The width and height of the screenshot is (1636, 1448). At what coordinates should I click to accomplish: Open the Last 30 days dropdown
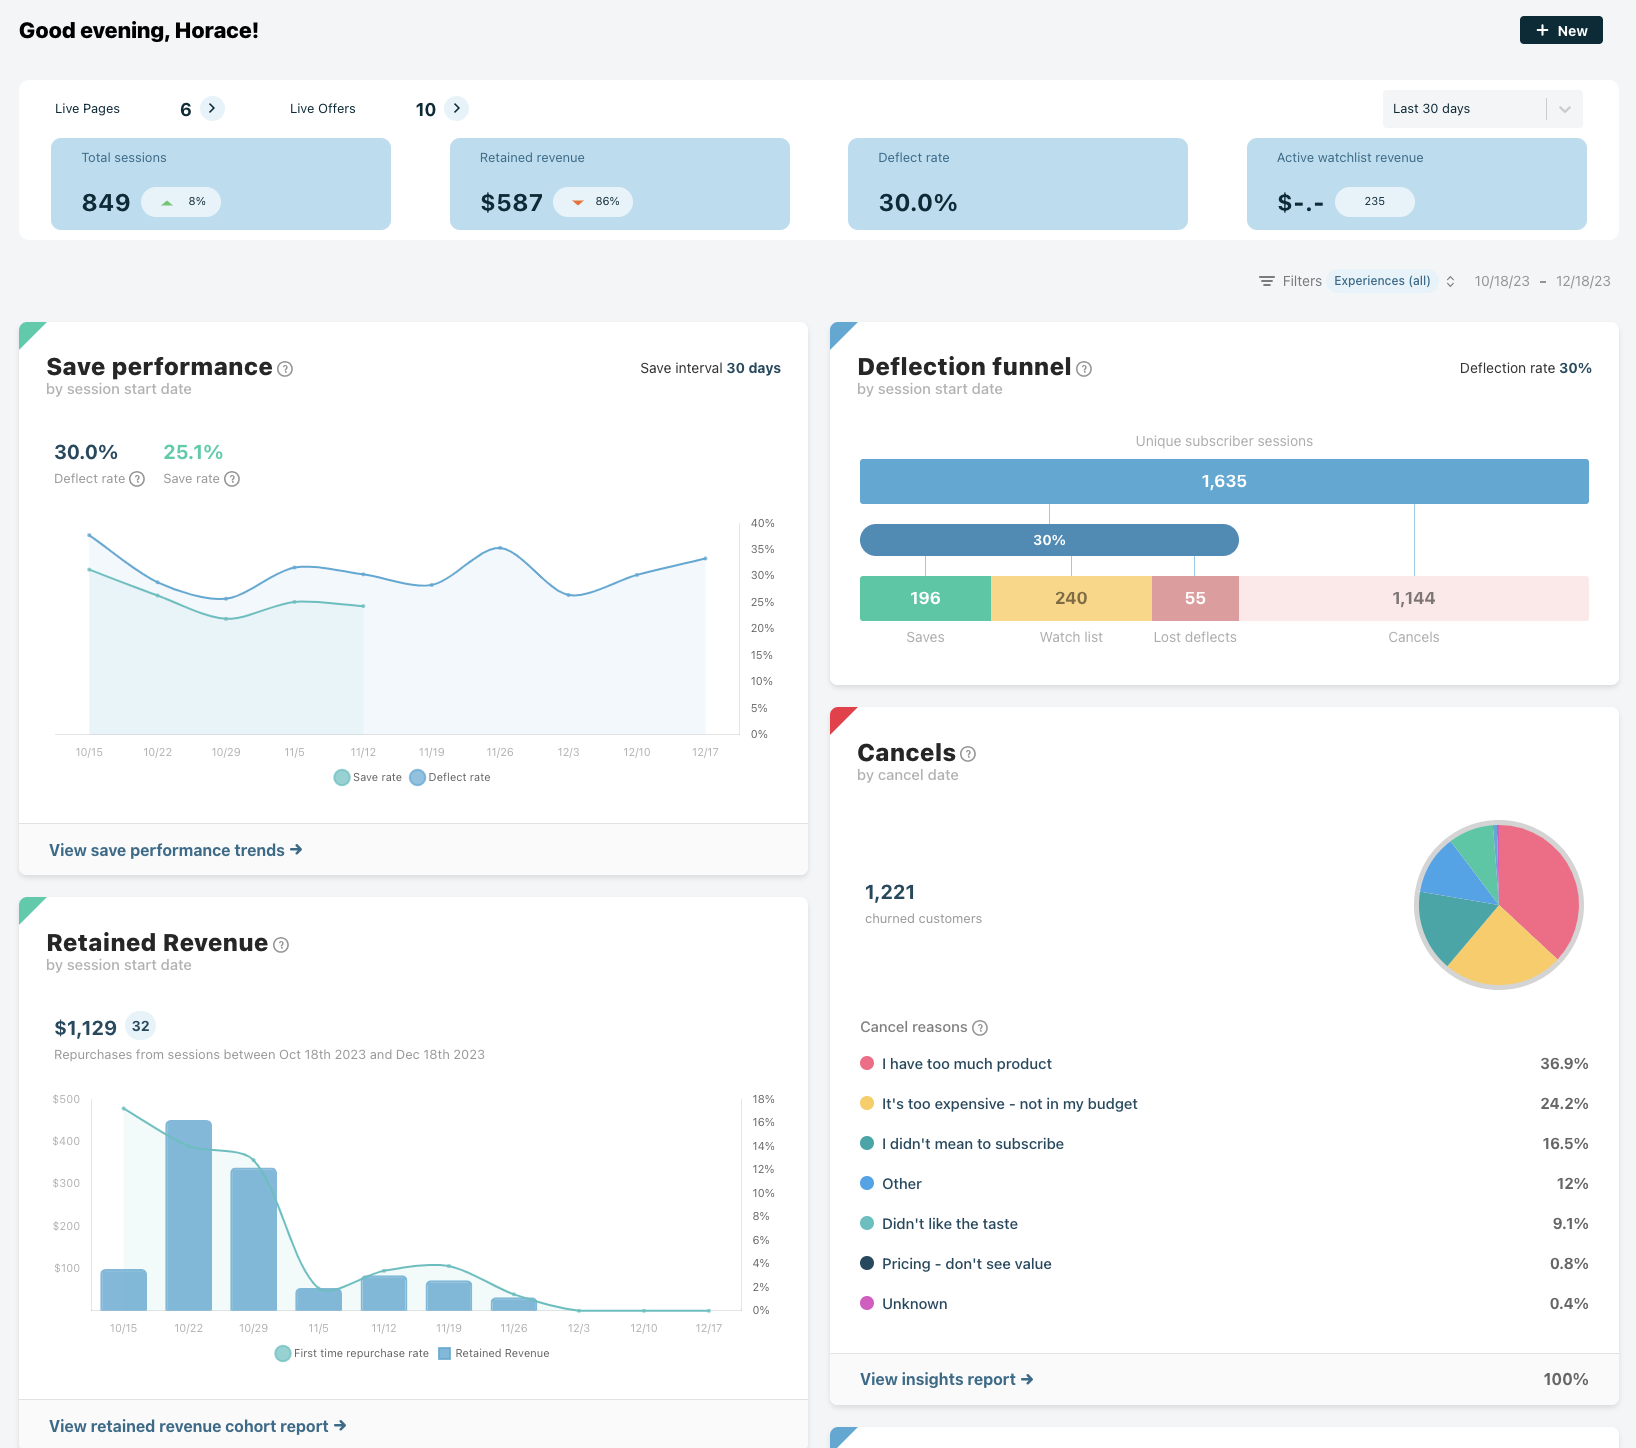(x=1481, y=109)
